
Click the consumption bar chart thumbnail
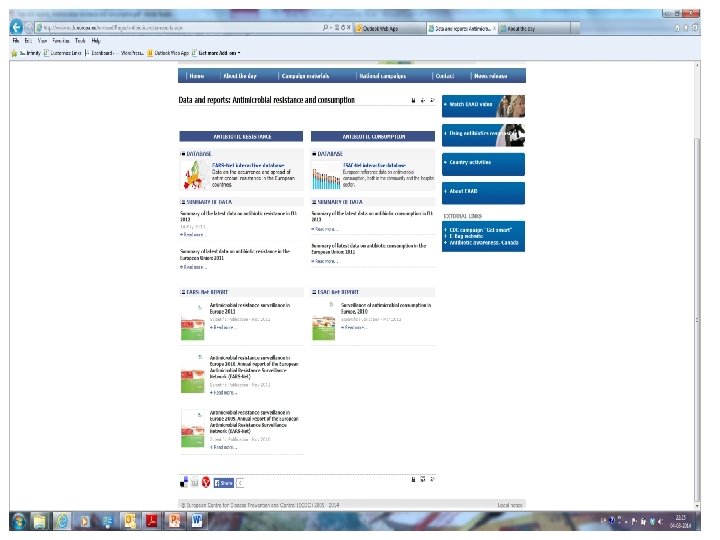(x=326, y=177)
